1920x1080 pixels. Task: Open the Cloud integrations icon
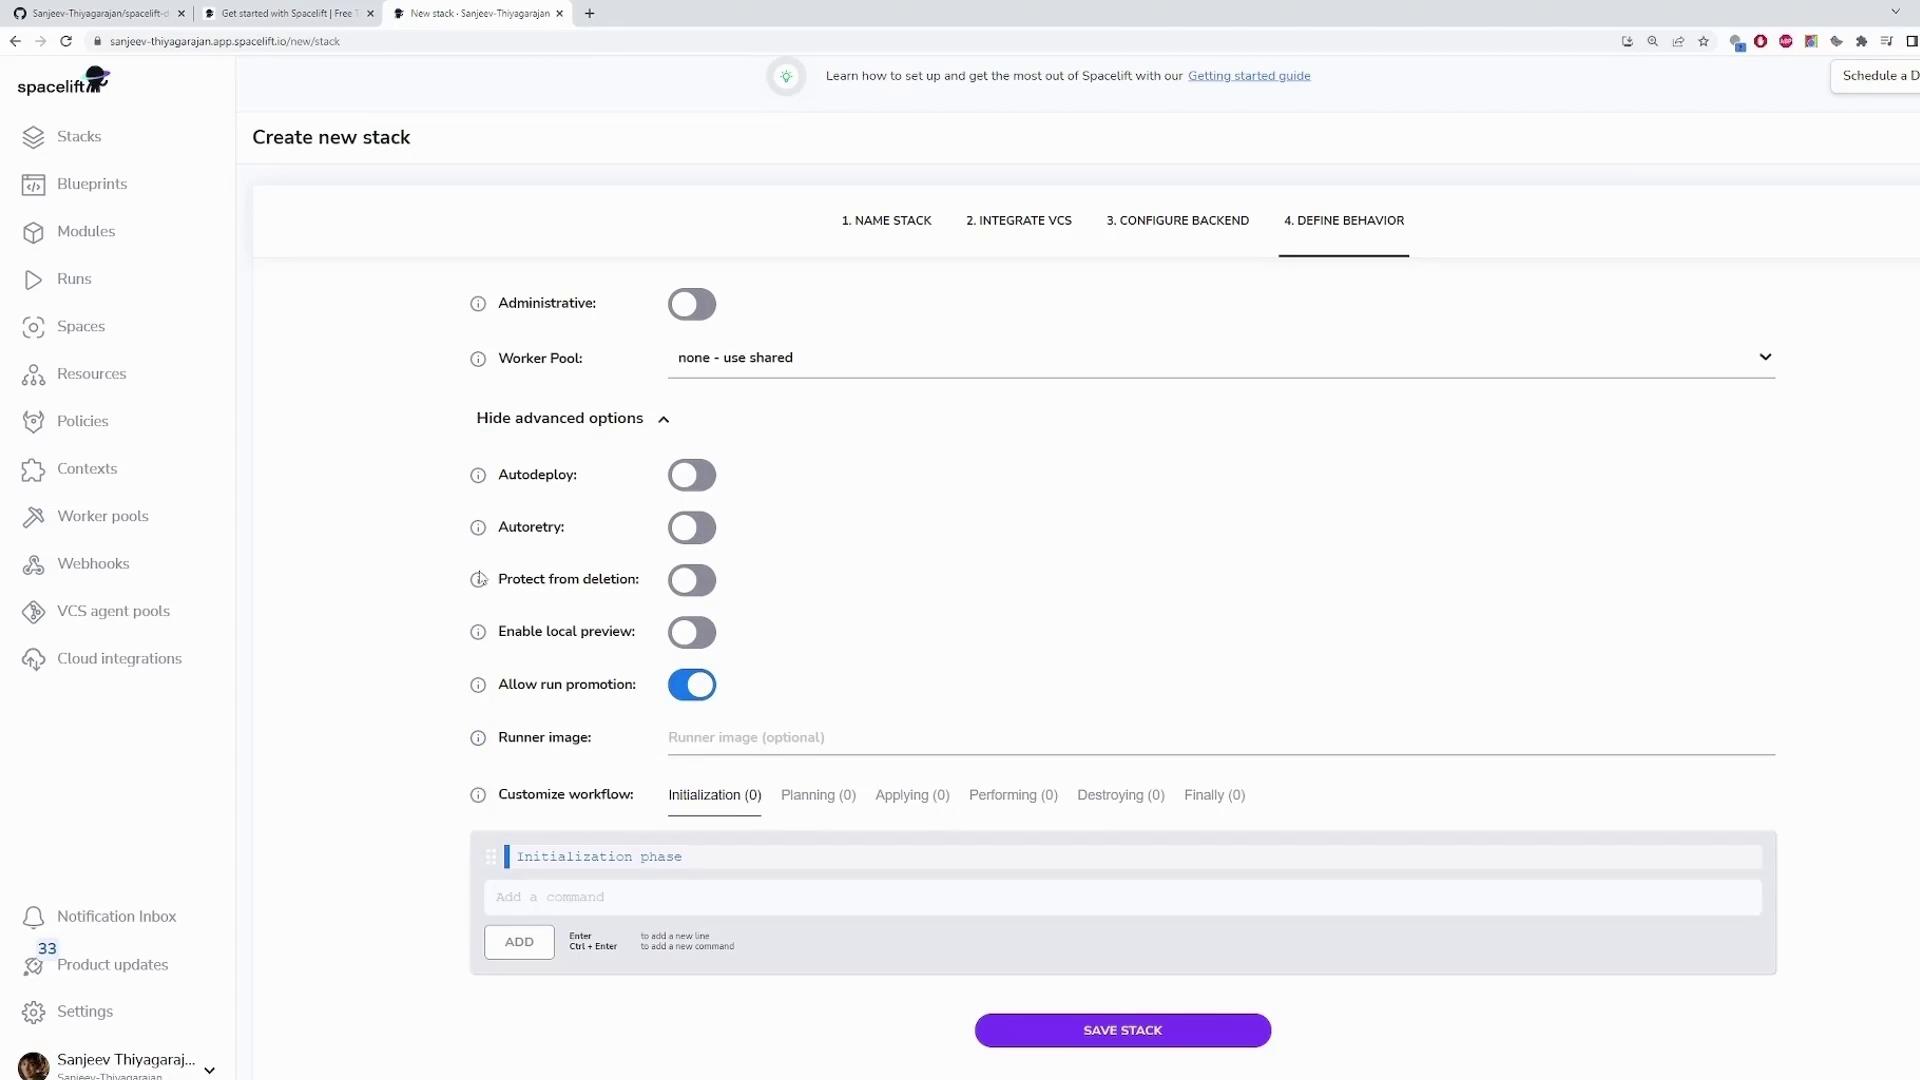[33, 659]
